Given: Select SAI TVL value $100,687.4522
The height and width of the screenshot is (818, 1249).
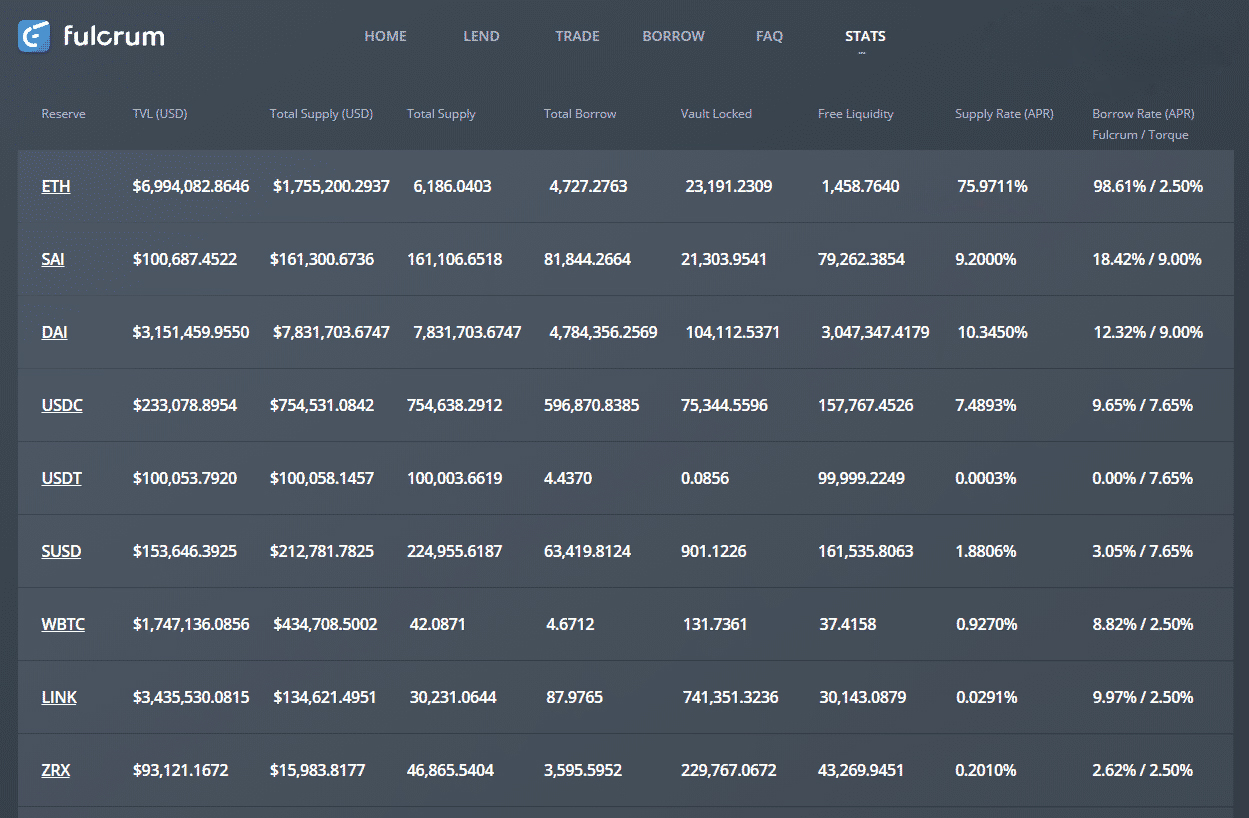Looking at the screenshot, I should [185, 259].
